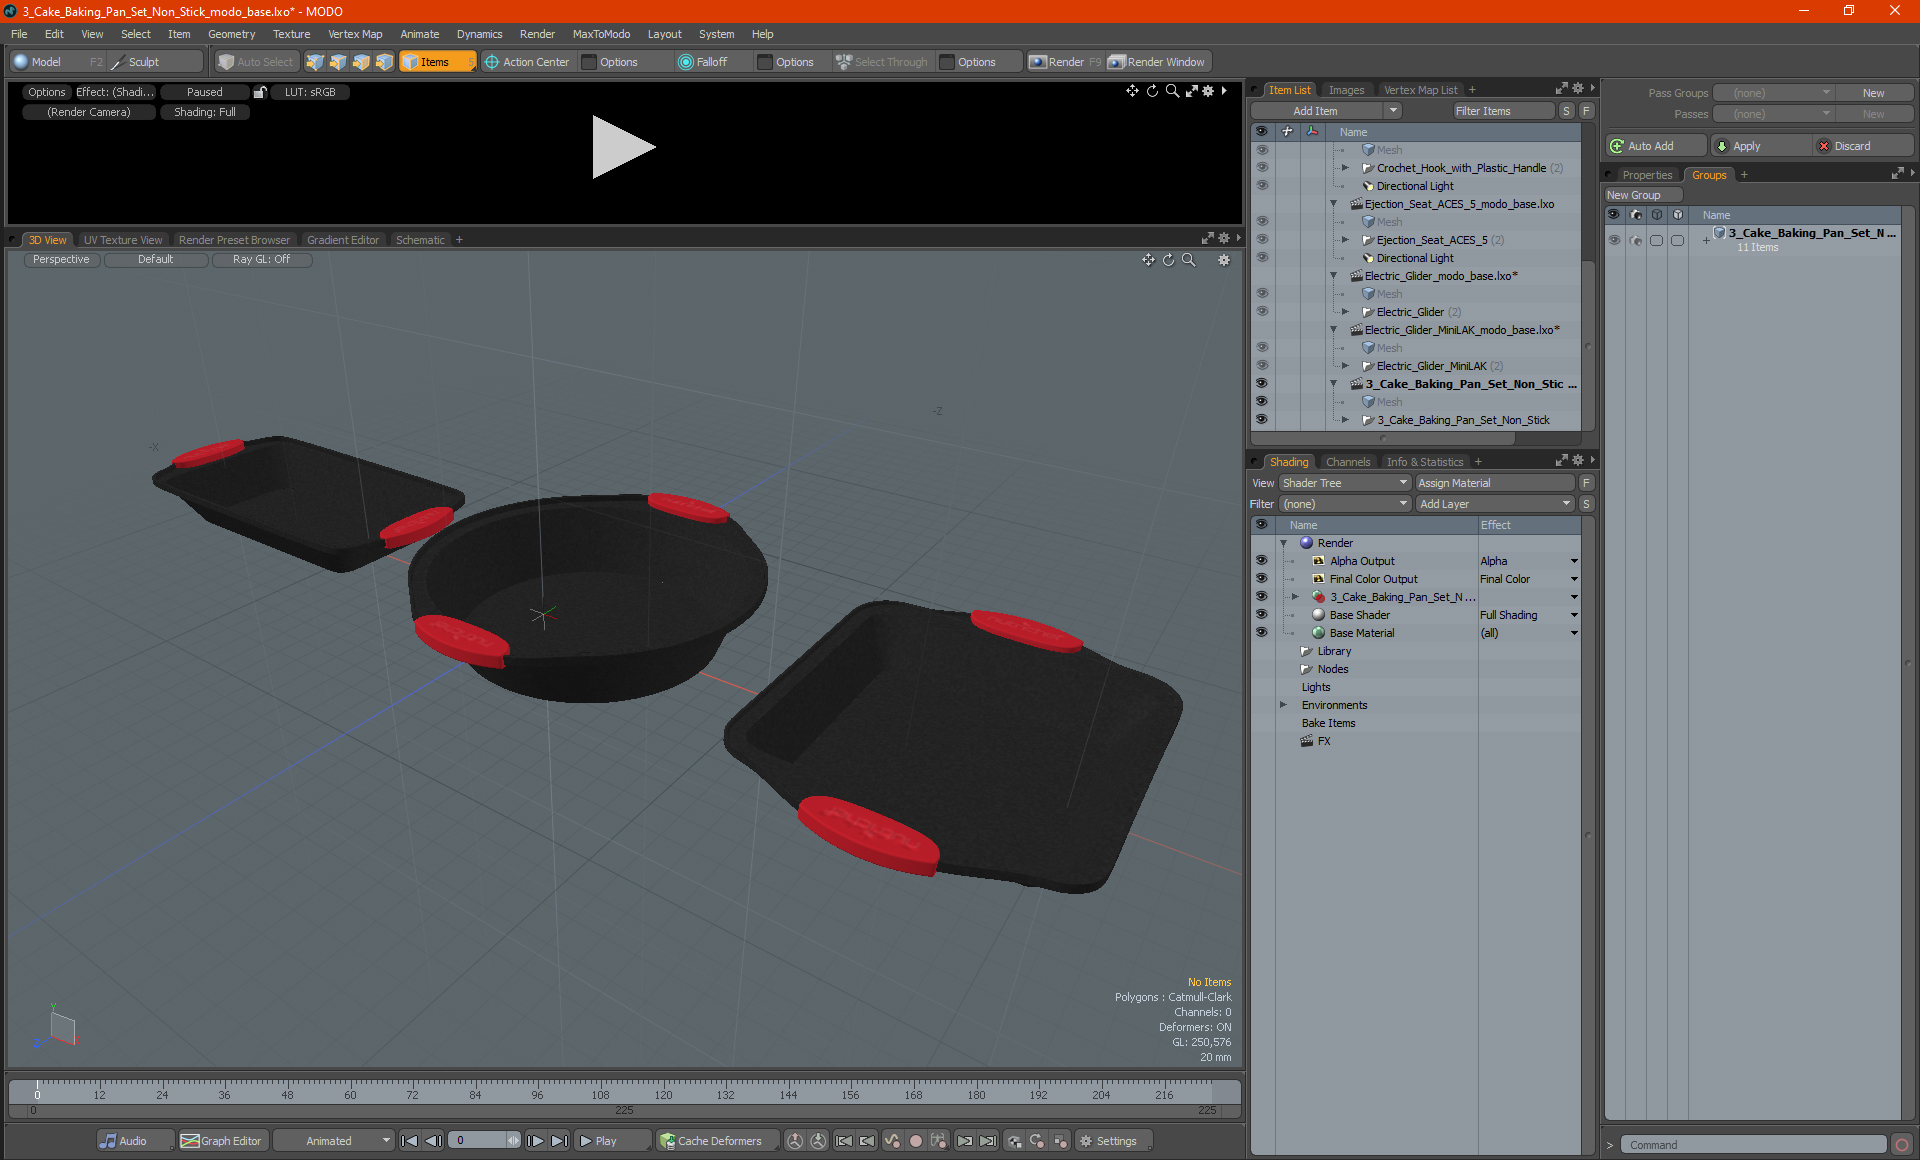Click the current frame slider arrows
The height and width of the screenshot is (1160, 1920).
point(513,1141)
